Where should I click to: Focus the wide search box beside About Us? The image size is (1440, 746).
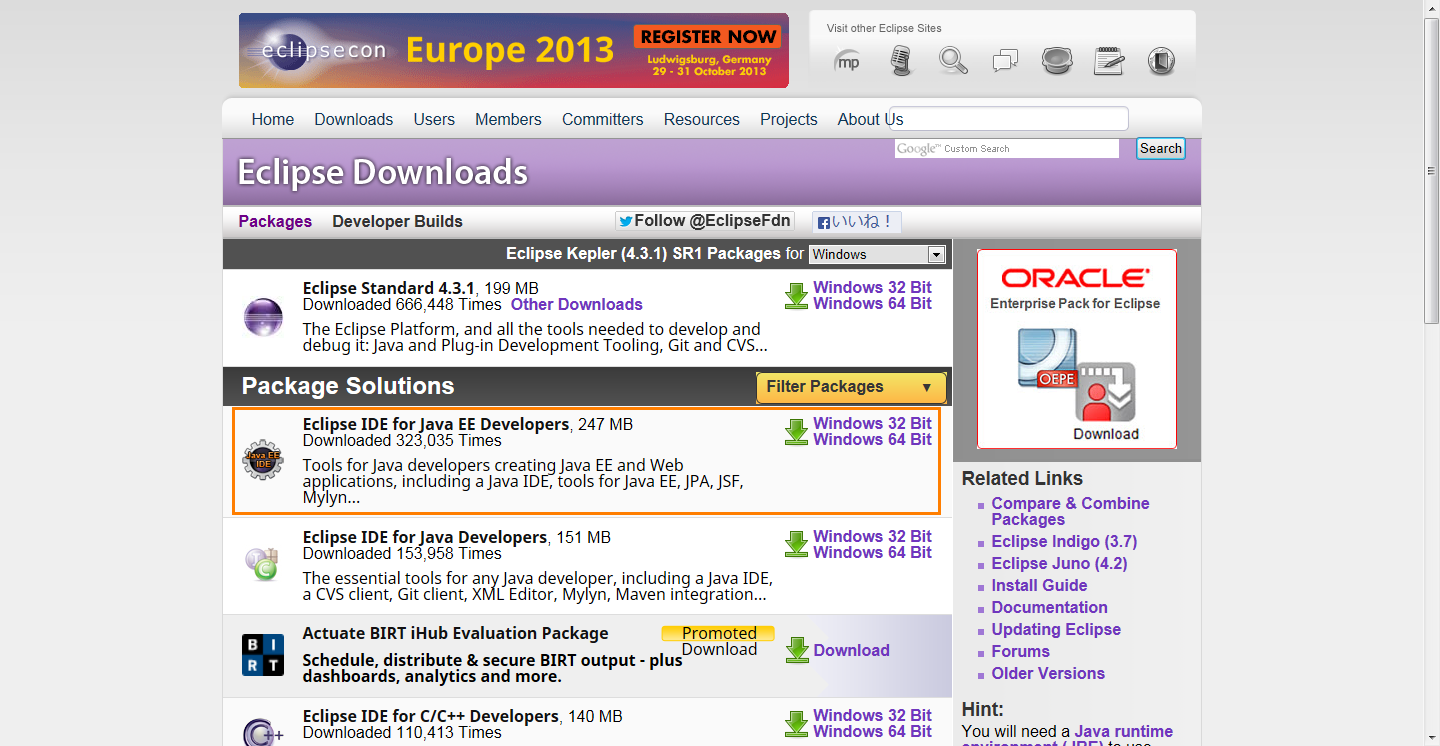point(1008,119)
